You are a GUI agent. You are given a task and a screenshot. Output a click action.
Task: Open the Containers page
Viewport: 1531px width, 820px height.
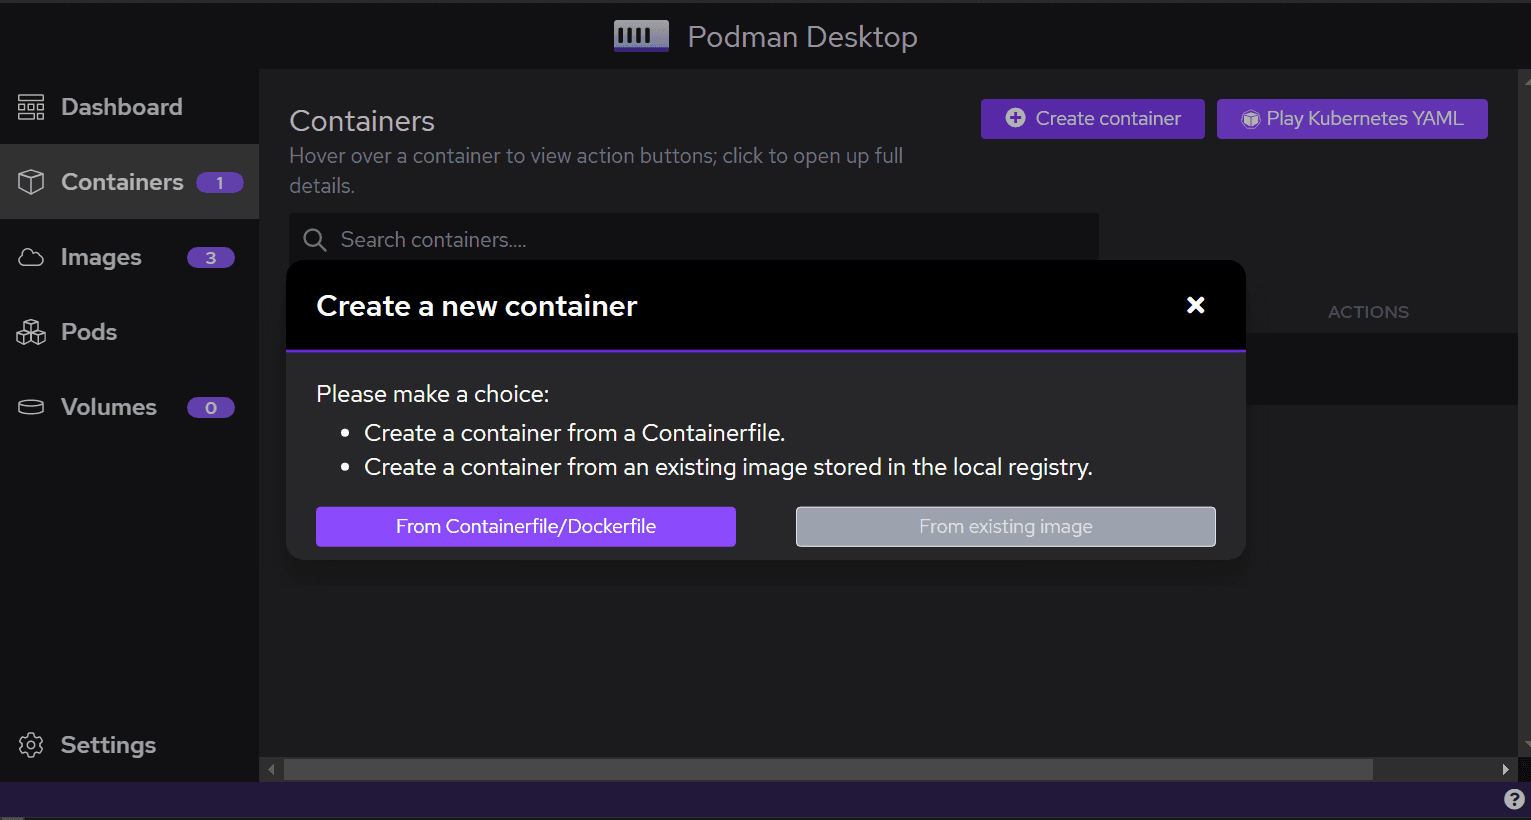click(129, 182)
